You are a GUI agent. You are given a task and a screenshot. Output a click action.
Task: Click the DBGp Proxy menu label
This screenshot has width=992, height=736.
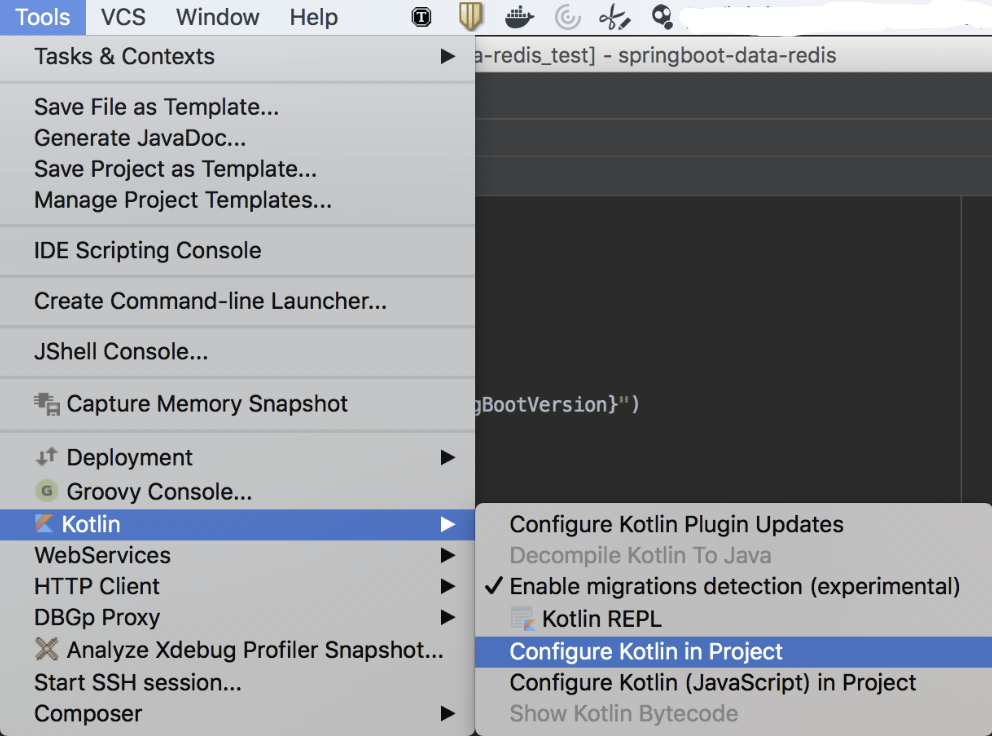pos(97,617)
